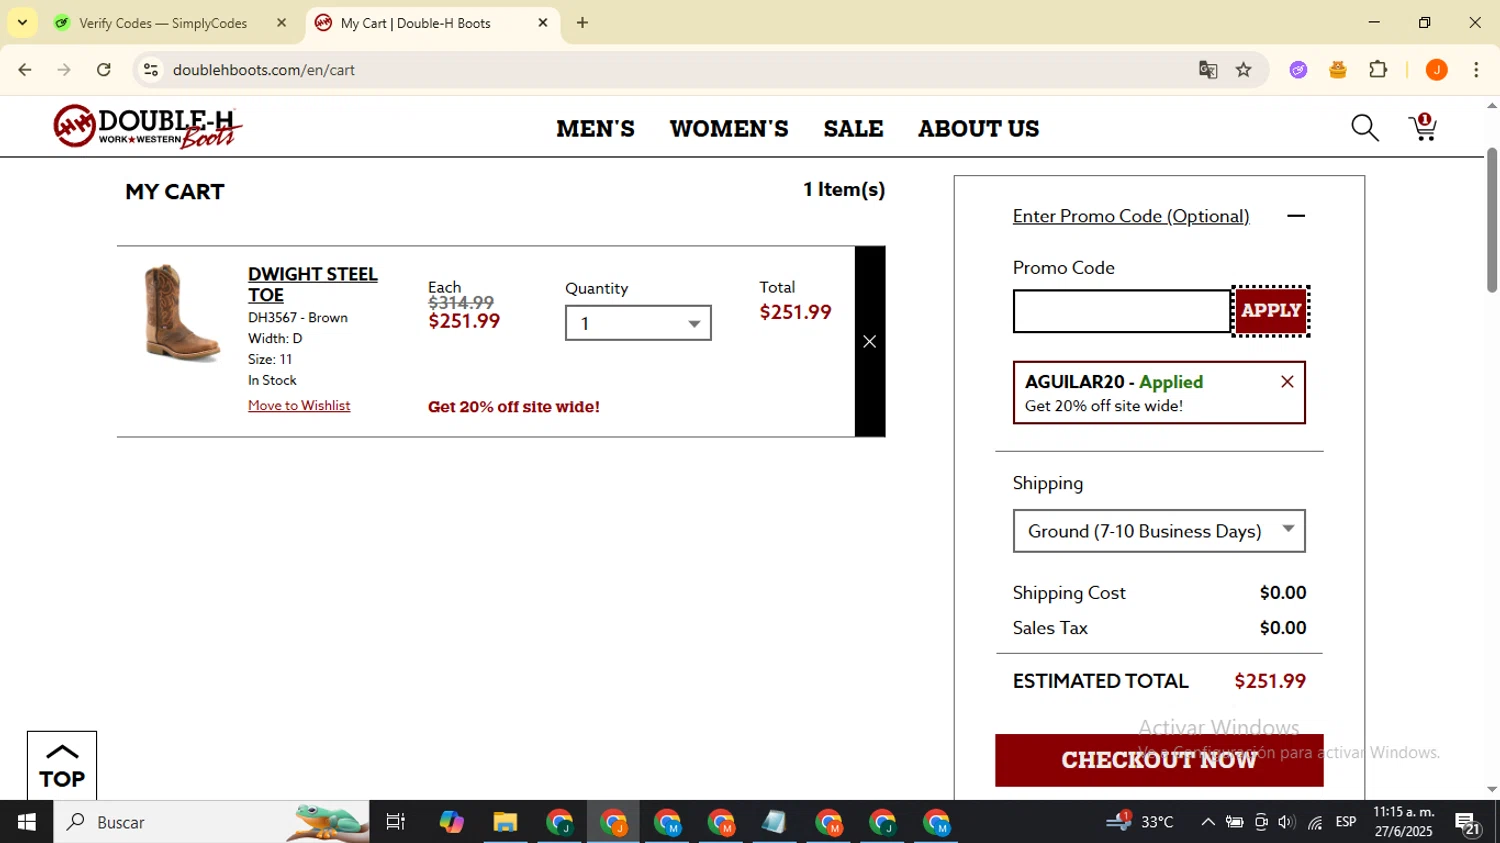
Task: Click Move to Wishlist link
Action: 299,405
